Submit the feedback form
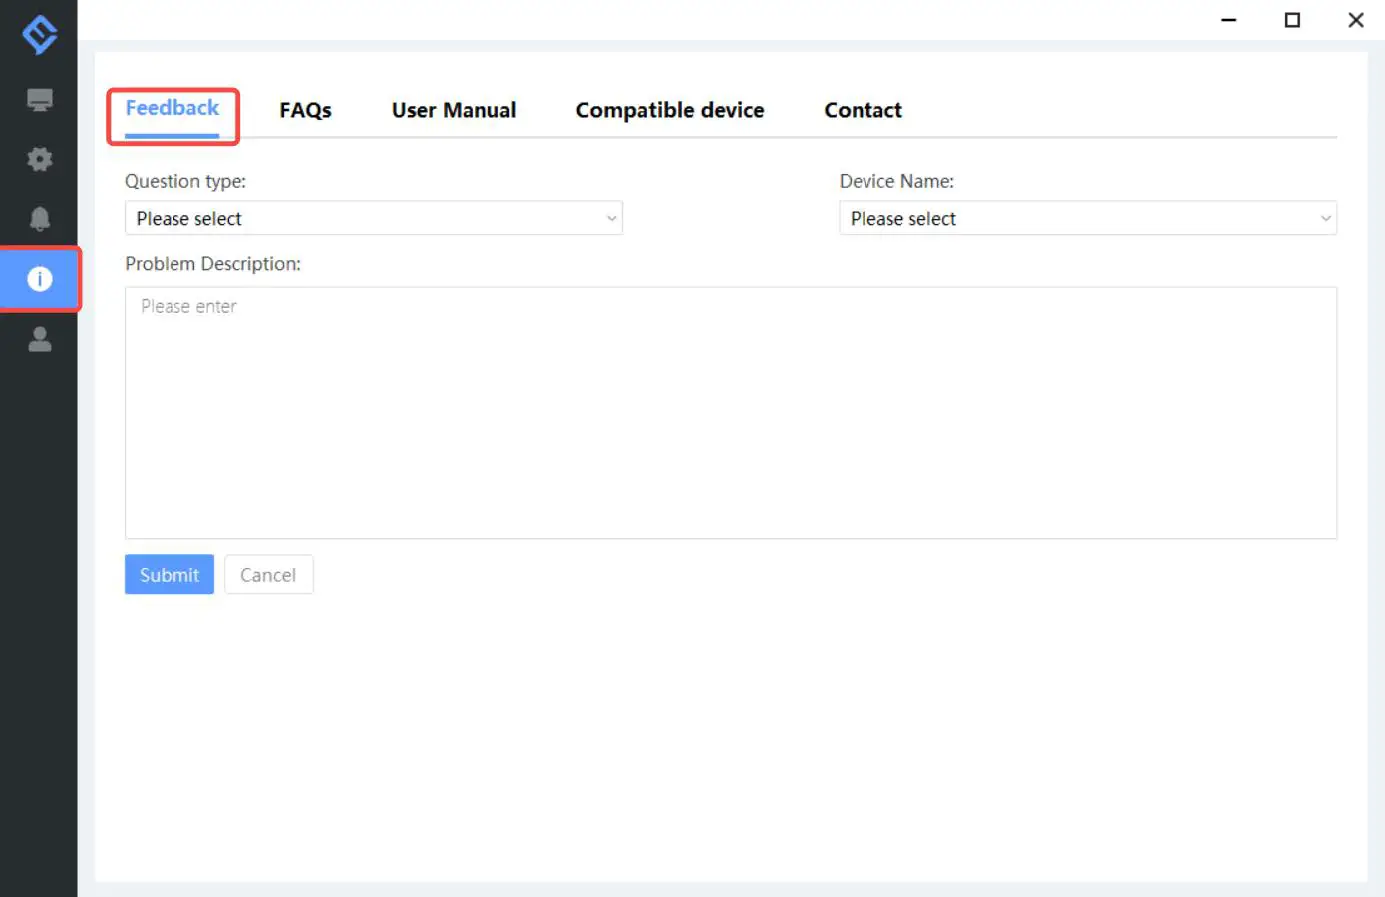Image resolution: width=1385 pixels, height=897 pixels. tap(169, 574)
